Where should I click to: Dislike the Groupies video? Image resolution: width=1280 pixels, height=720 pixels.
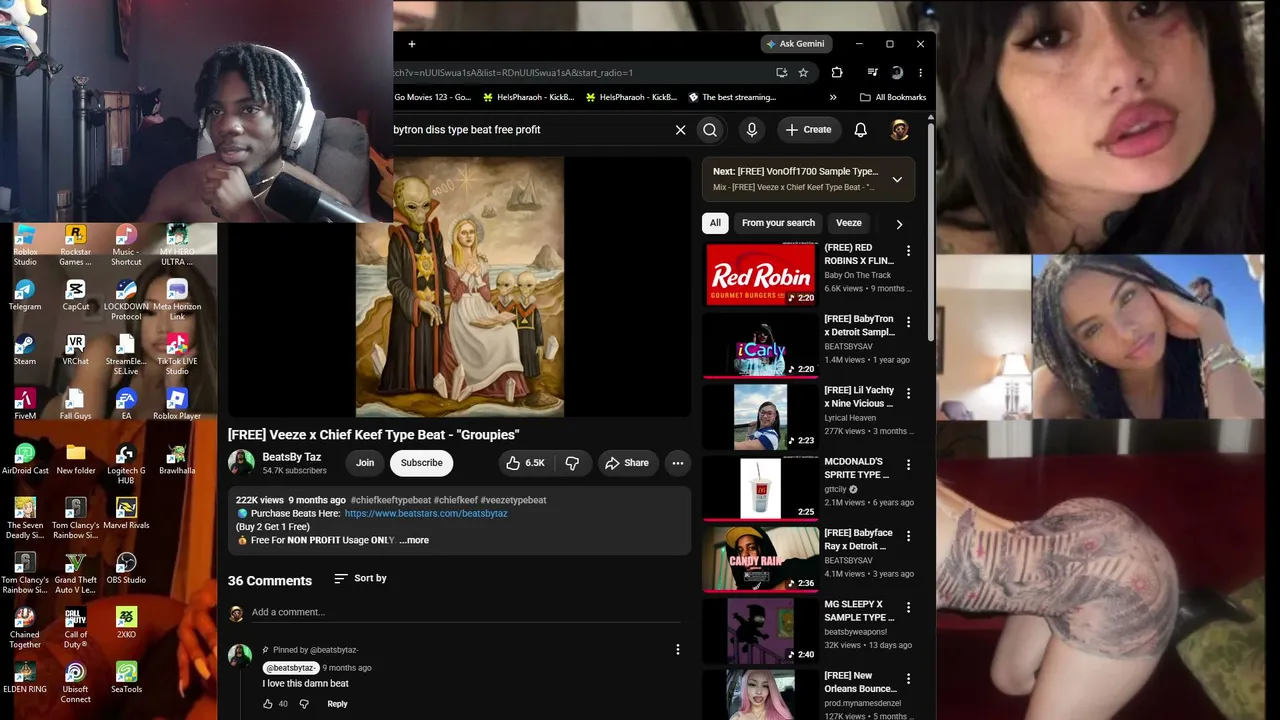[x=572, y=463]
